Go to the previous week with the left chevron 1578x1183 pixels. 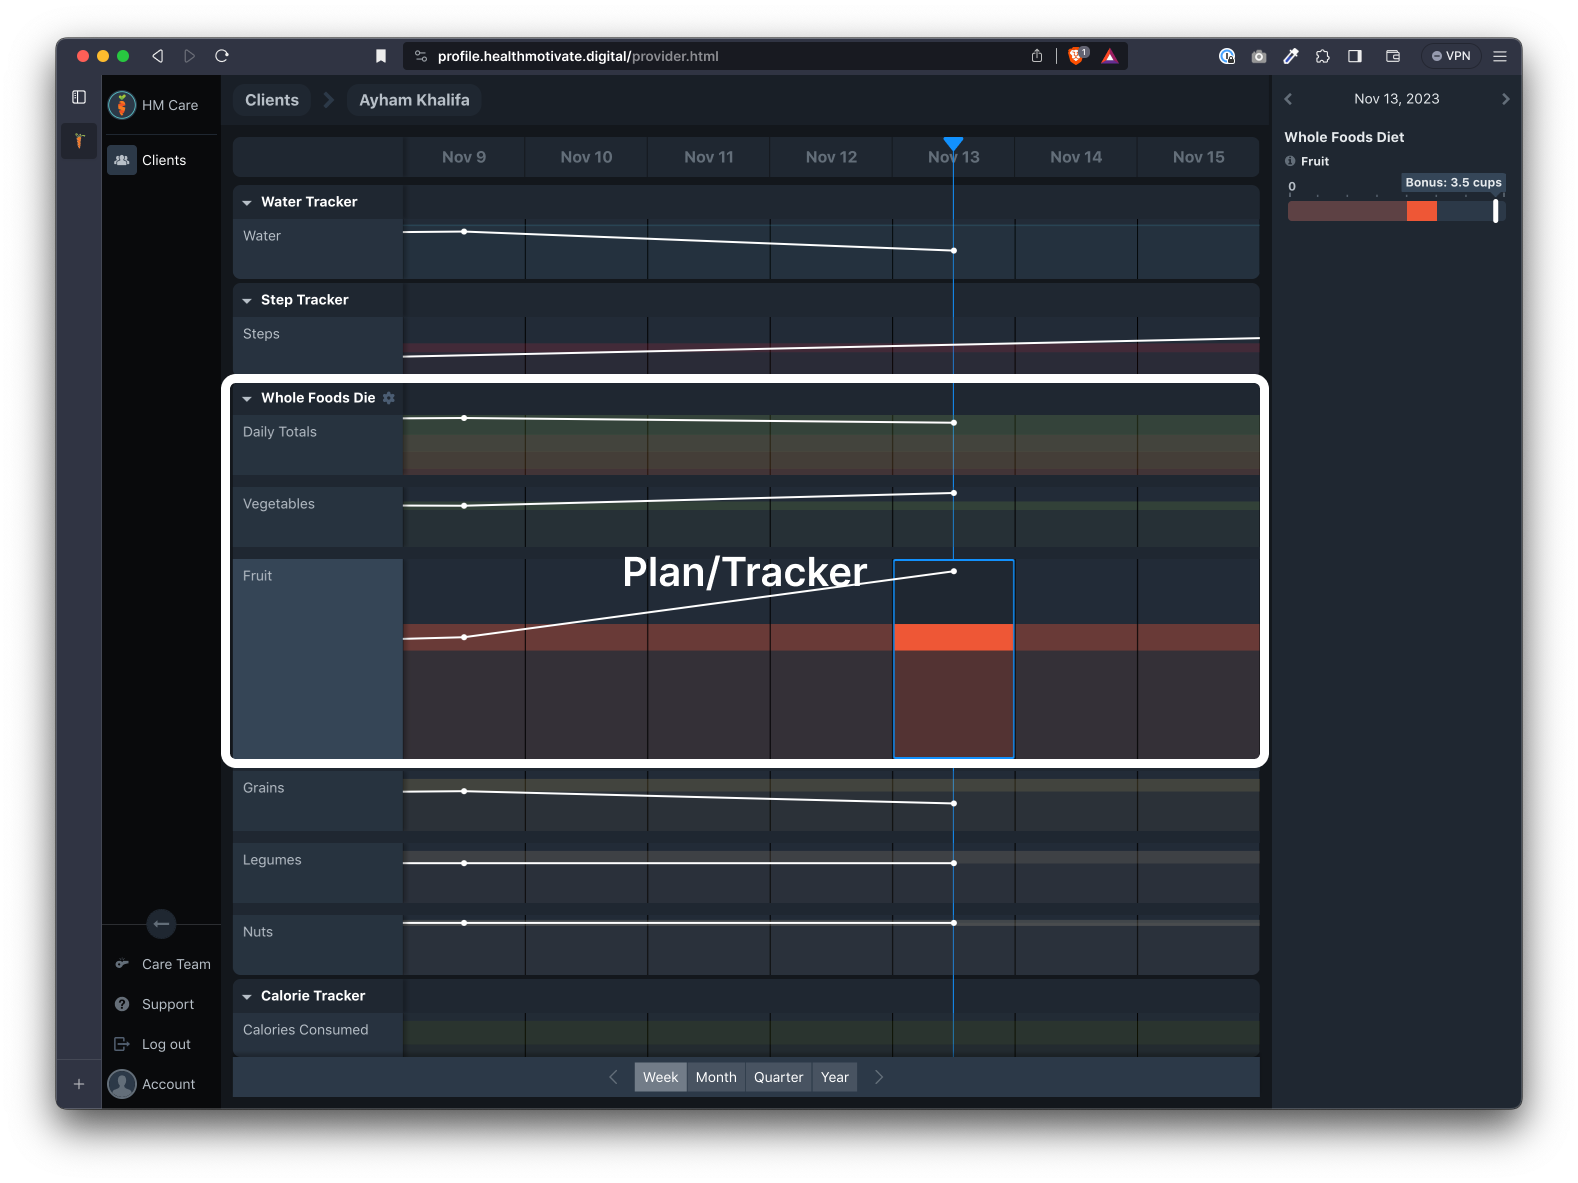click(x=613, y=1077)
